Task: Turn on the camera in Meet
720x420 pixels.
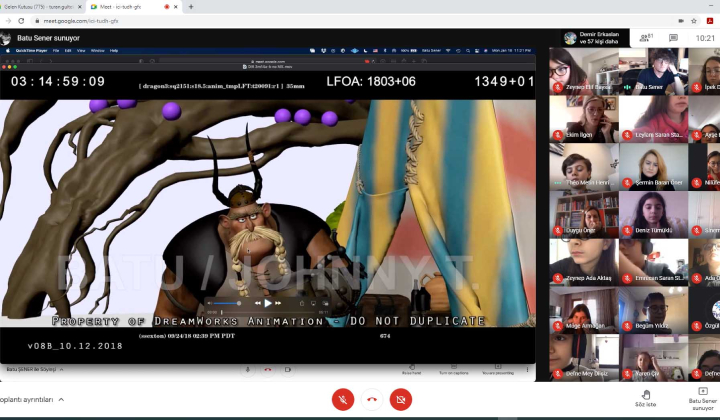Action: [400, 399]
